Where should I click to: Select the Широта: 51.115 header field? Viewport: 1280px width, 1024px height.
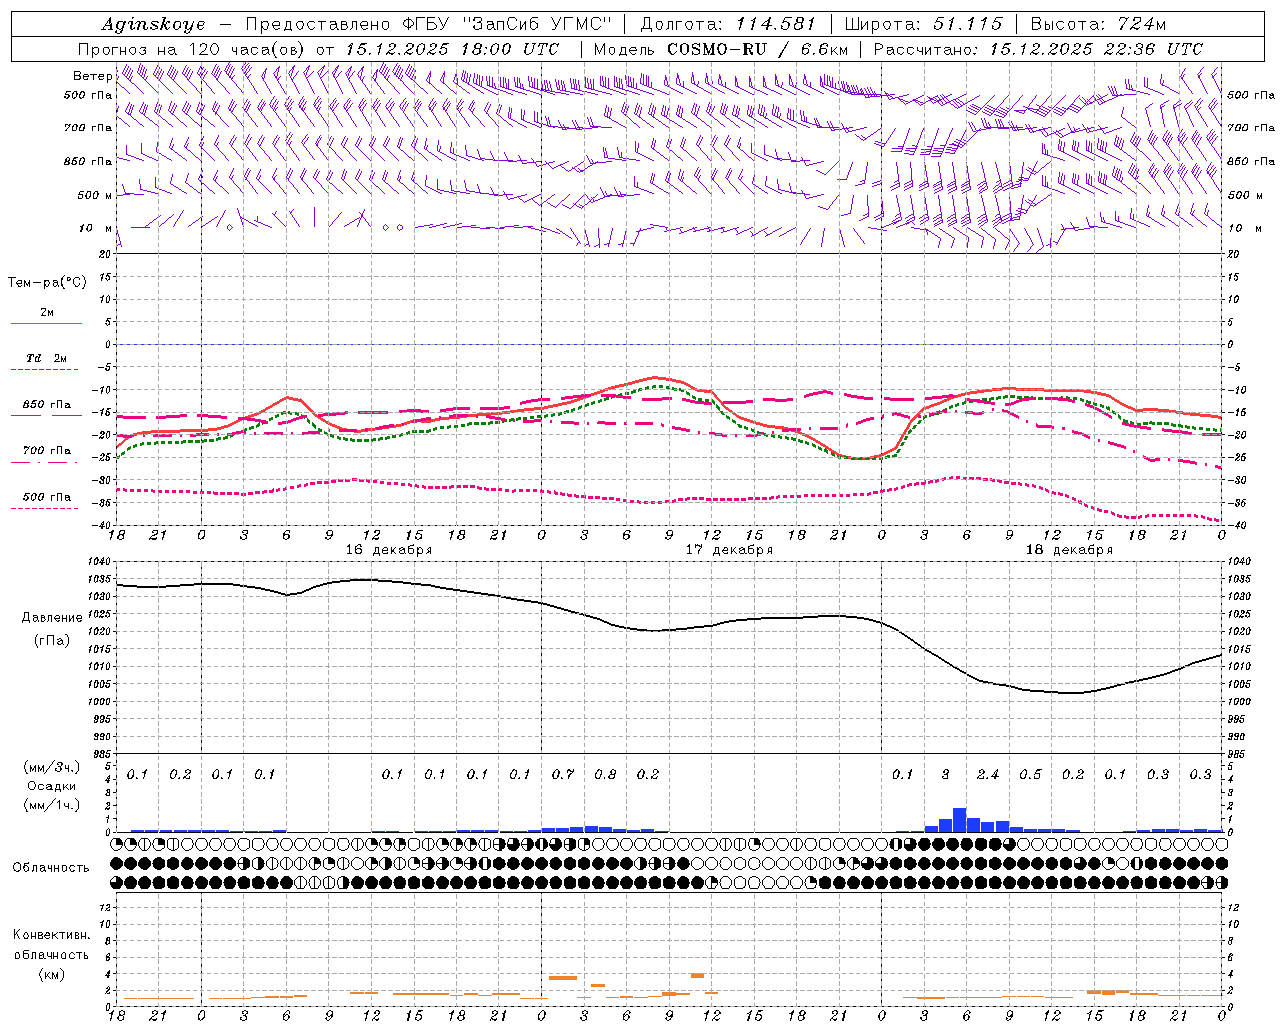click(x=923, y=24)
